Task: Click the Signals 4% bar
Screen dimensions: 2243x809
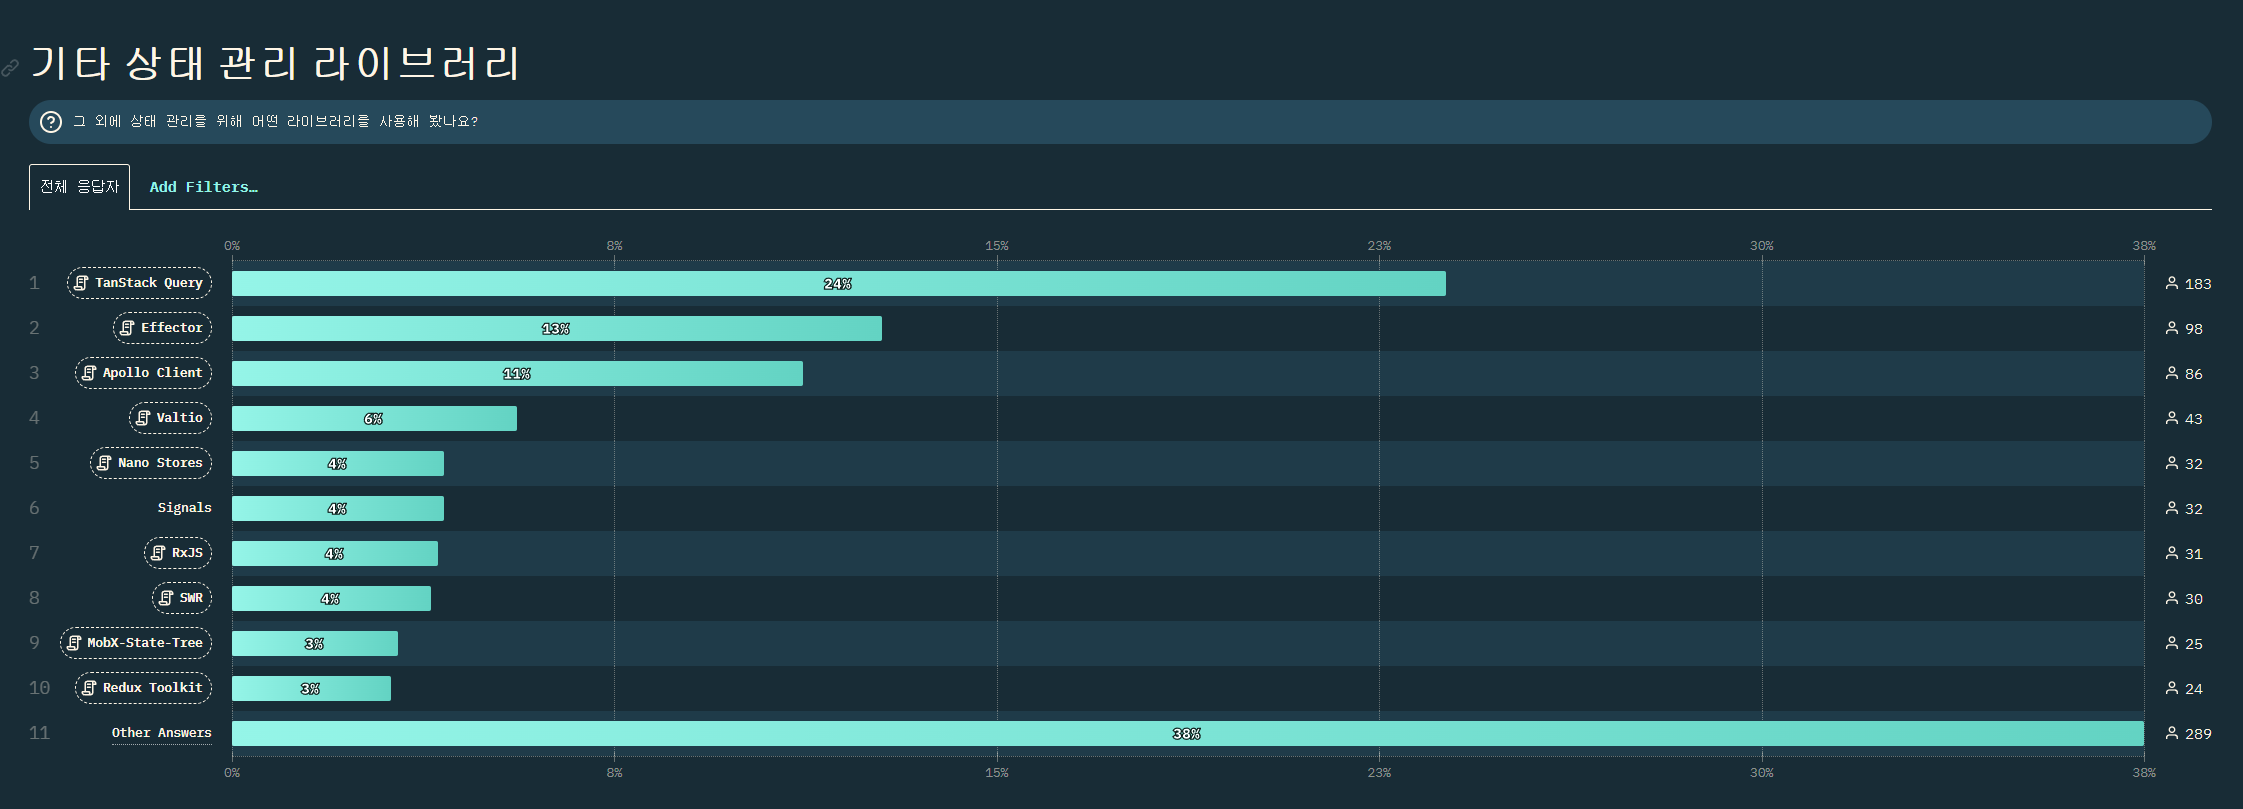Action: click(x=338, y=508)
